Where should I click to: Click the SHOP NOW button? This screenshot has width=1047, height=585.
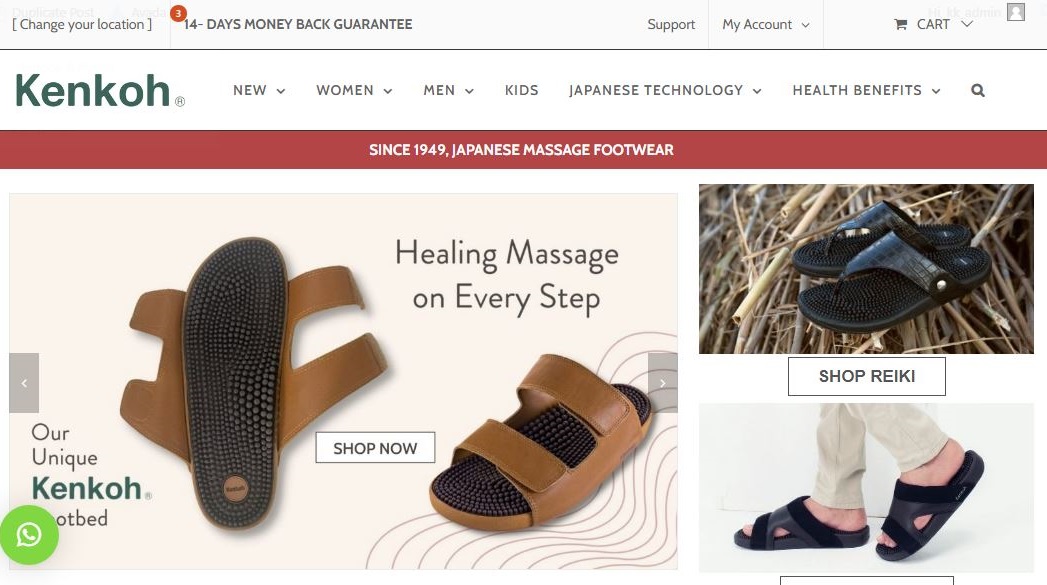coord(375,448)
